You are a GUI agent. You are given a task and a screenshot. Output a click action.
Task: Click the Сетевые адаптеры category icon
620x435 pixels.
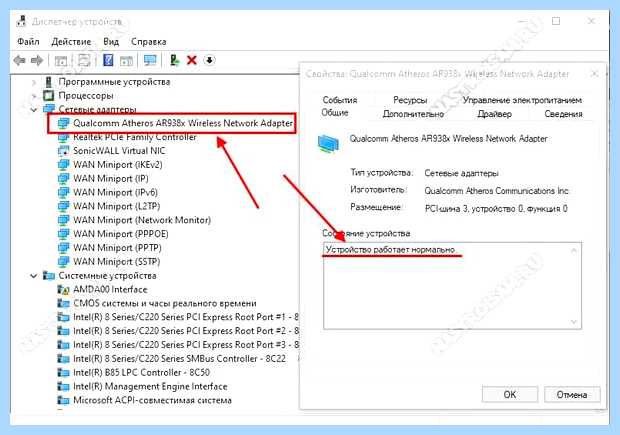[x=49, y=109]
